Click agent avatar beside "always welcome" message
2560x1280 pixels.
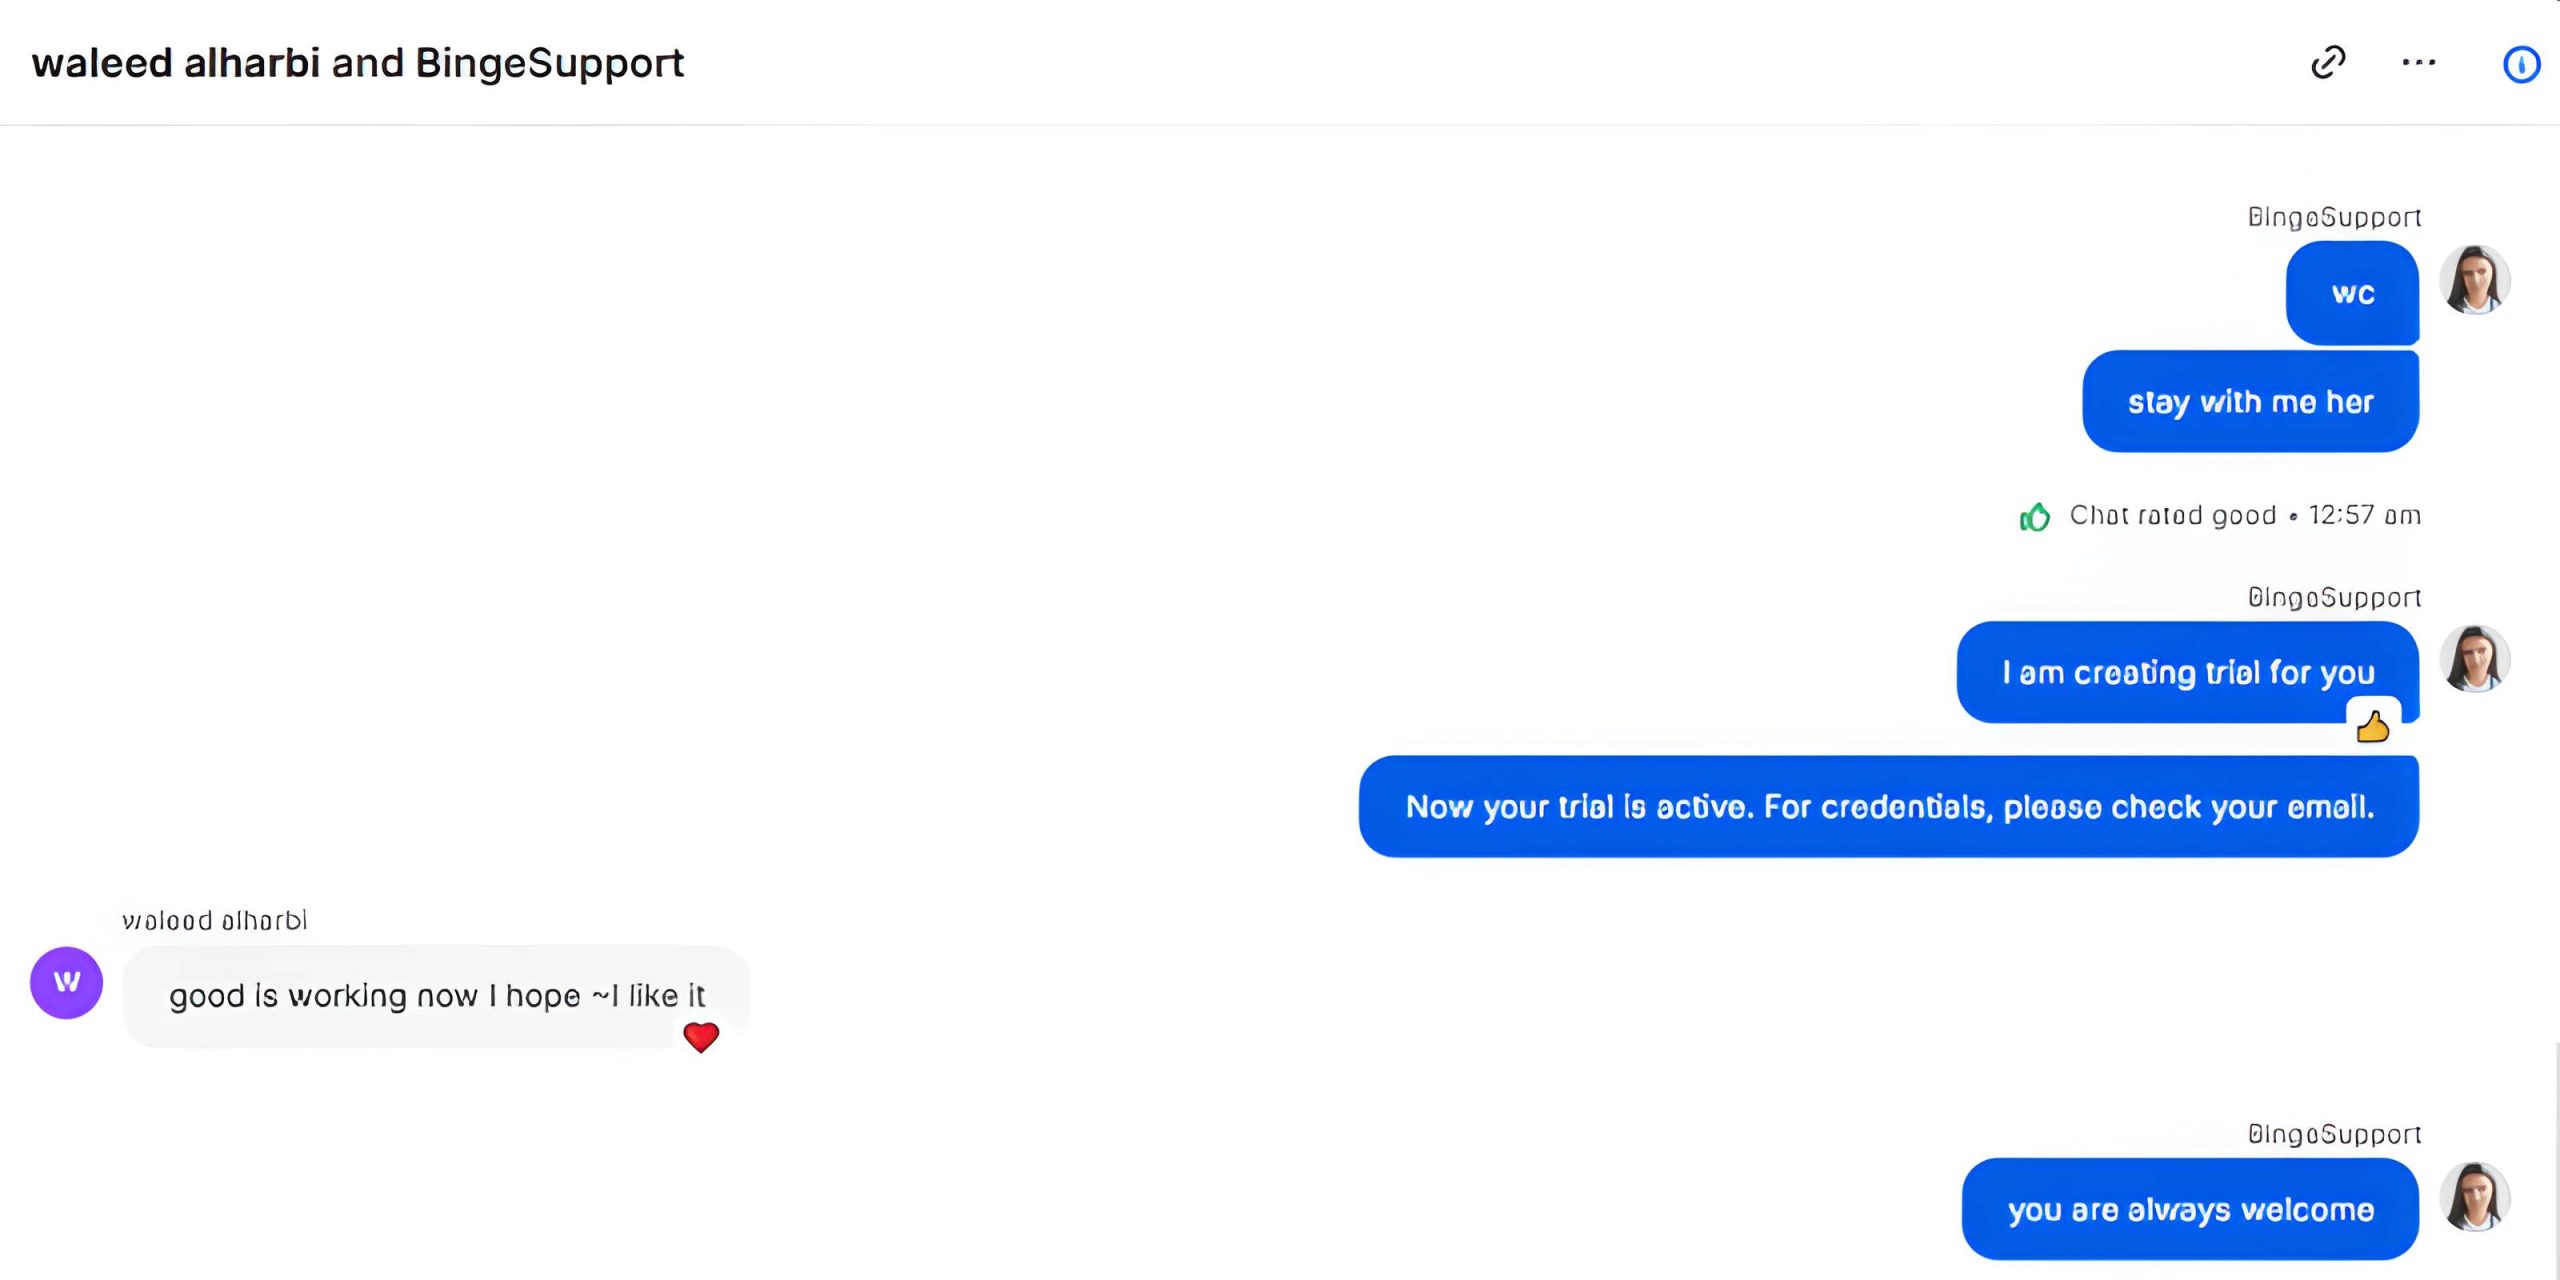click(x=2475, y=1196)
